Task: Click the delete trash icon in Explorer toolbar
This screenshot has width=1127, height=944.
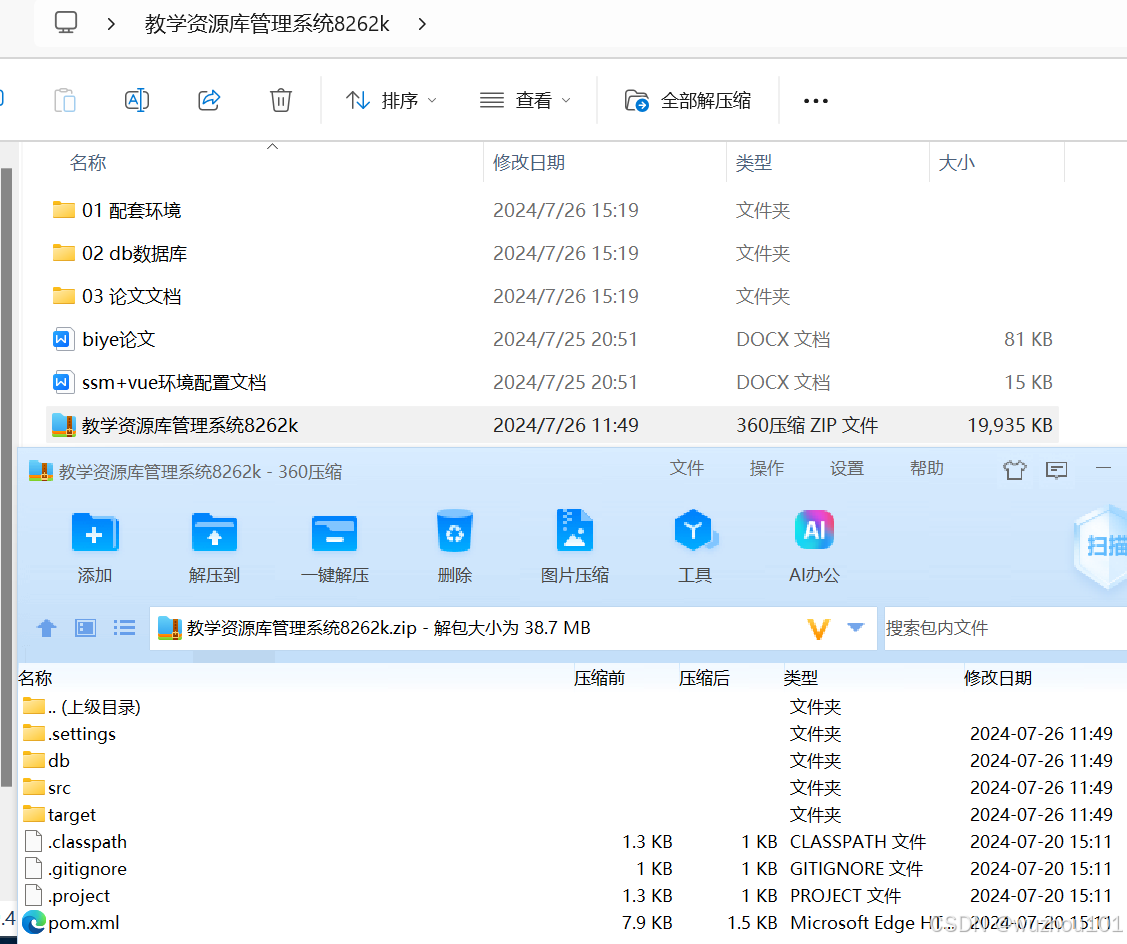Action: pyautogui.click(x=280, y=100)
